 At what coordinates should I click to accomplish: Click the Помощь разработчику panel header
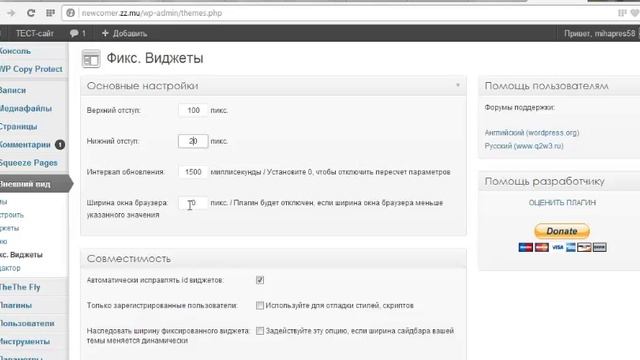[559, 181]
